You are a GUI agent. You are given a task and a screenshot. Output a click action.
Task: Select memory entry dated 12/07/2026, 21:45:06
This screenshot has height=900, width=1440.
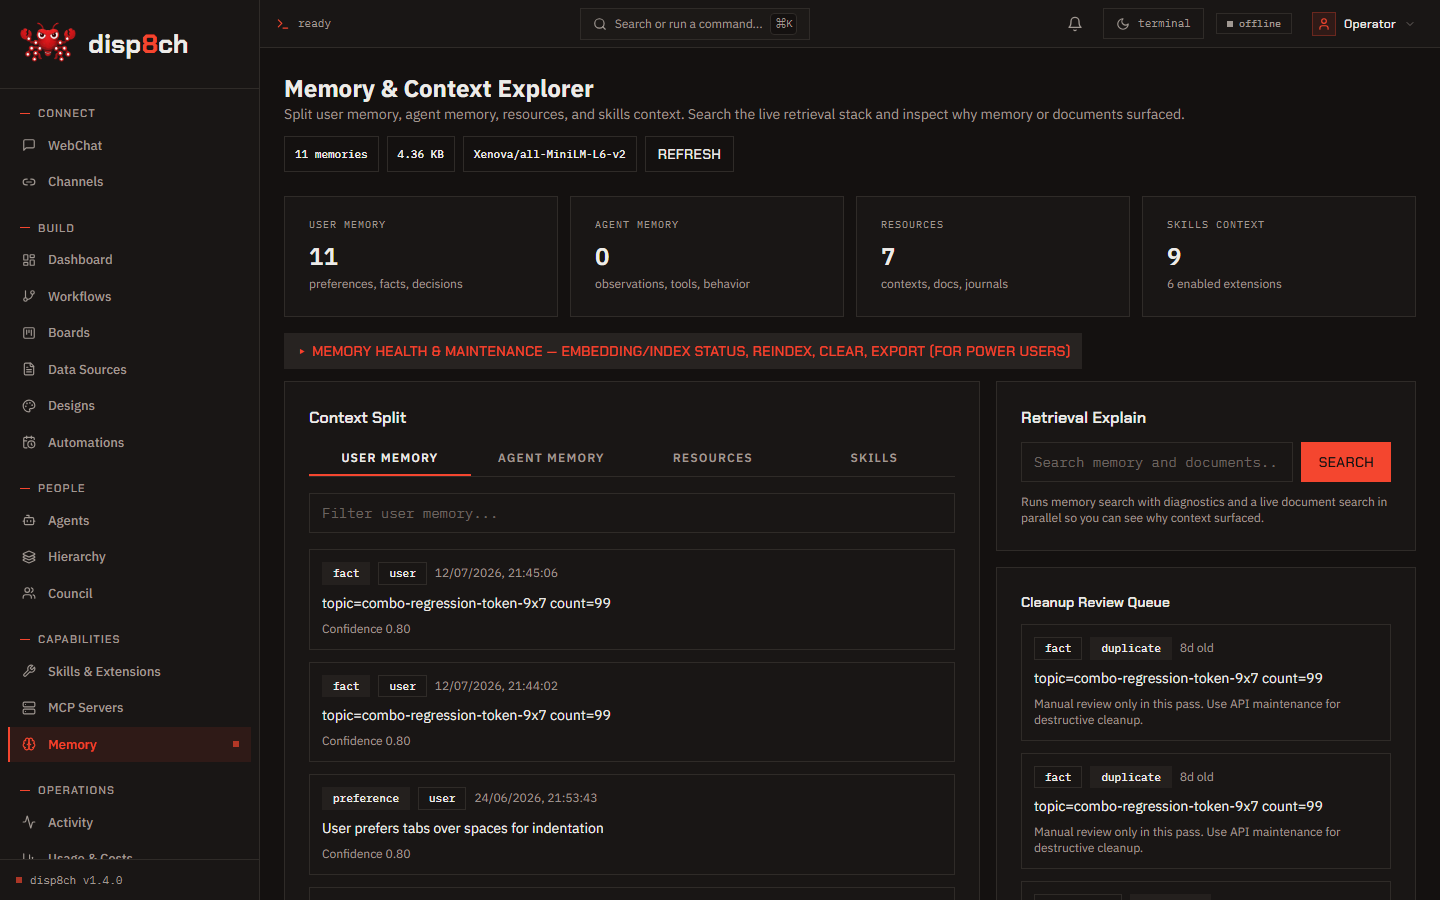[632, 600]
